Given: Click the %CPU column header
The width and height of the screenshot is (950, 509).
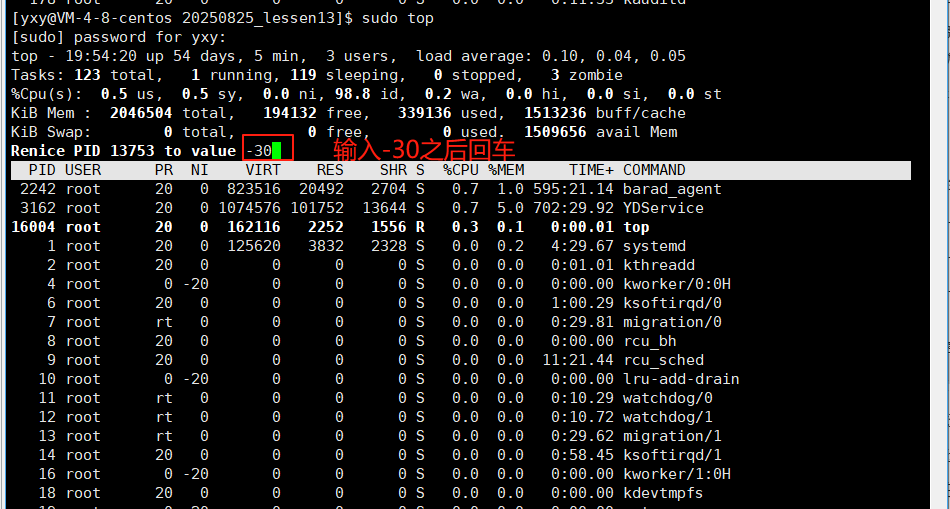Looking at the screenshot, I should pyautogui.click(x=460, y=170).
